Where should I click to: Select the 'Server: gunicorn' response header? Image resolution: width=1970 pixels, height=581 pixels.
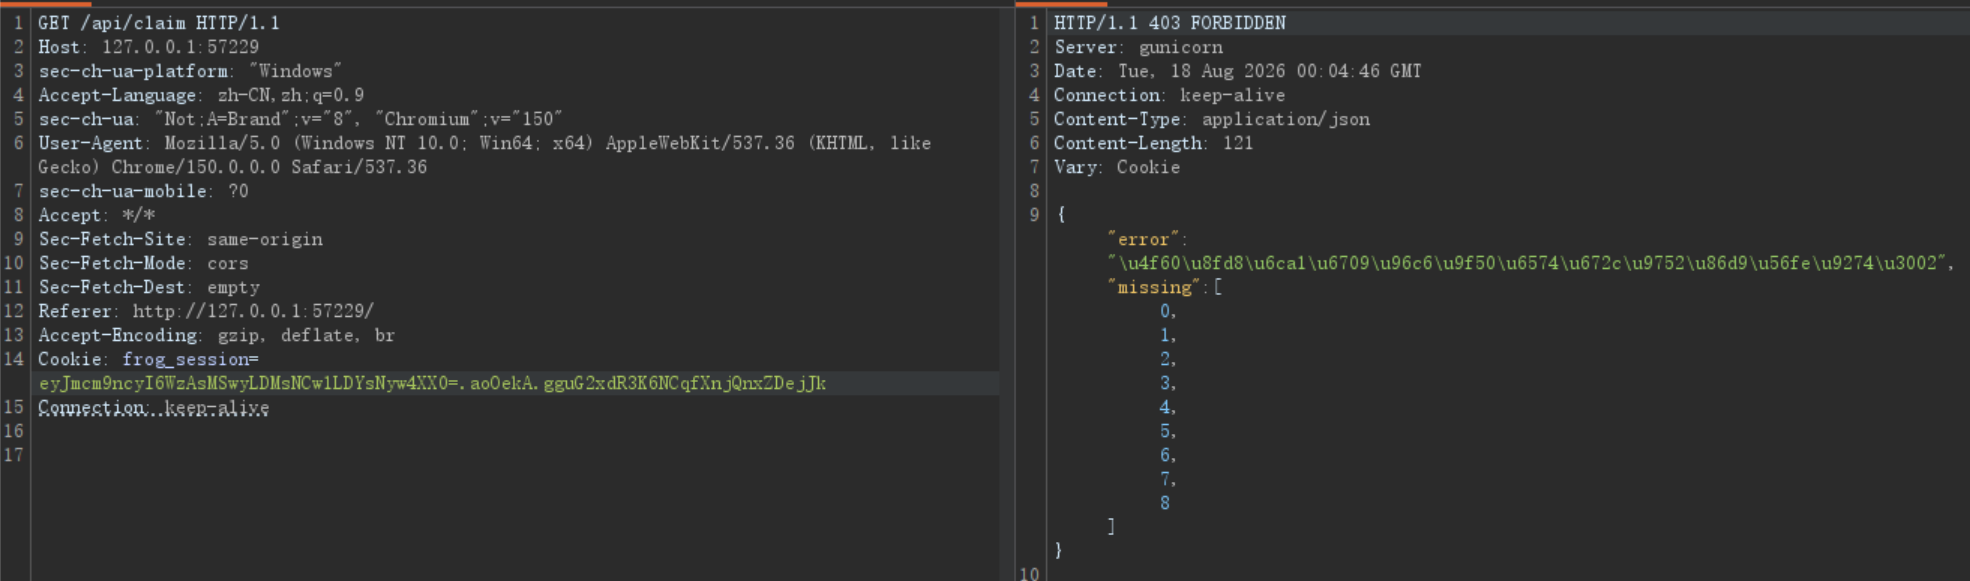tap(1138, 47)
